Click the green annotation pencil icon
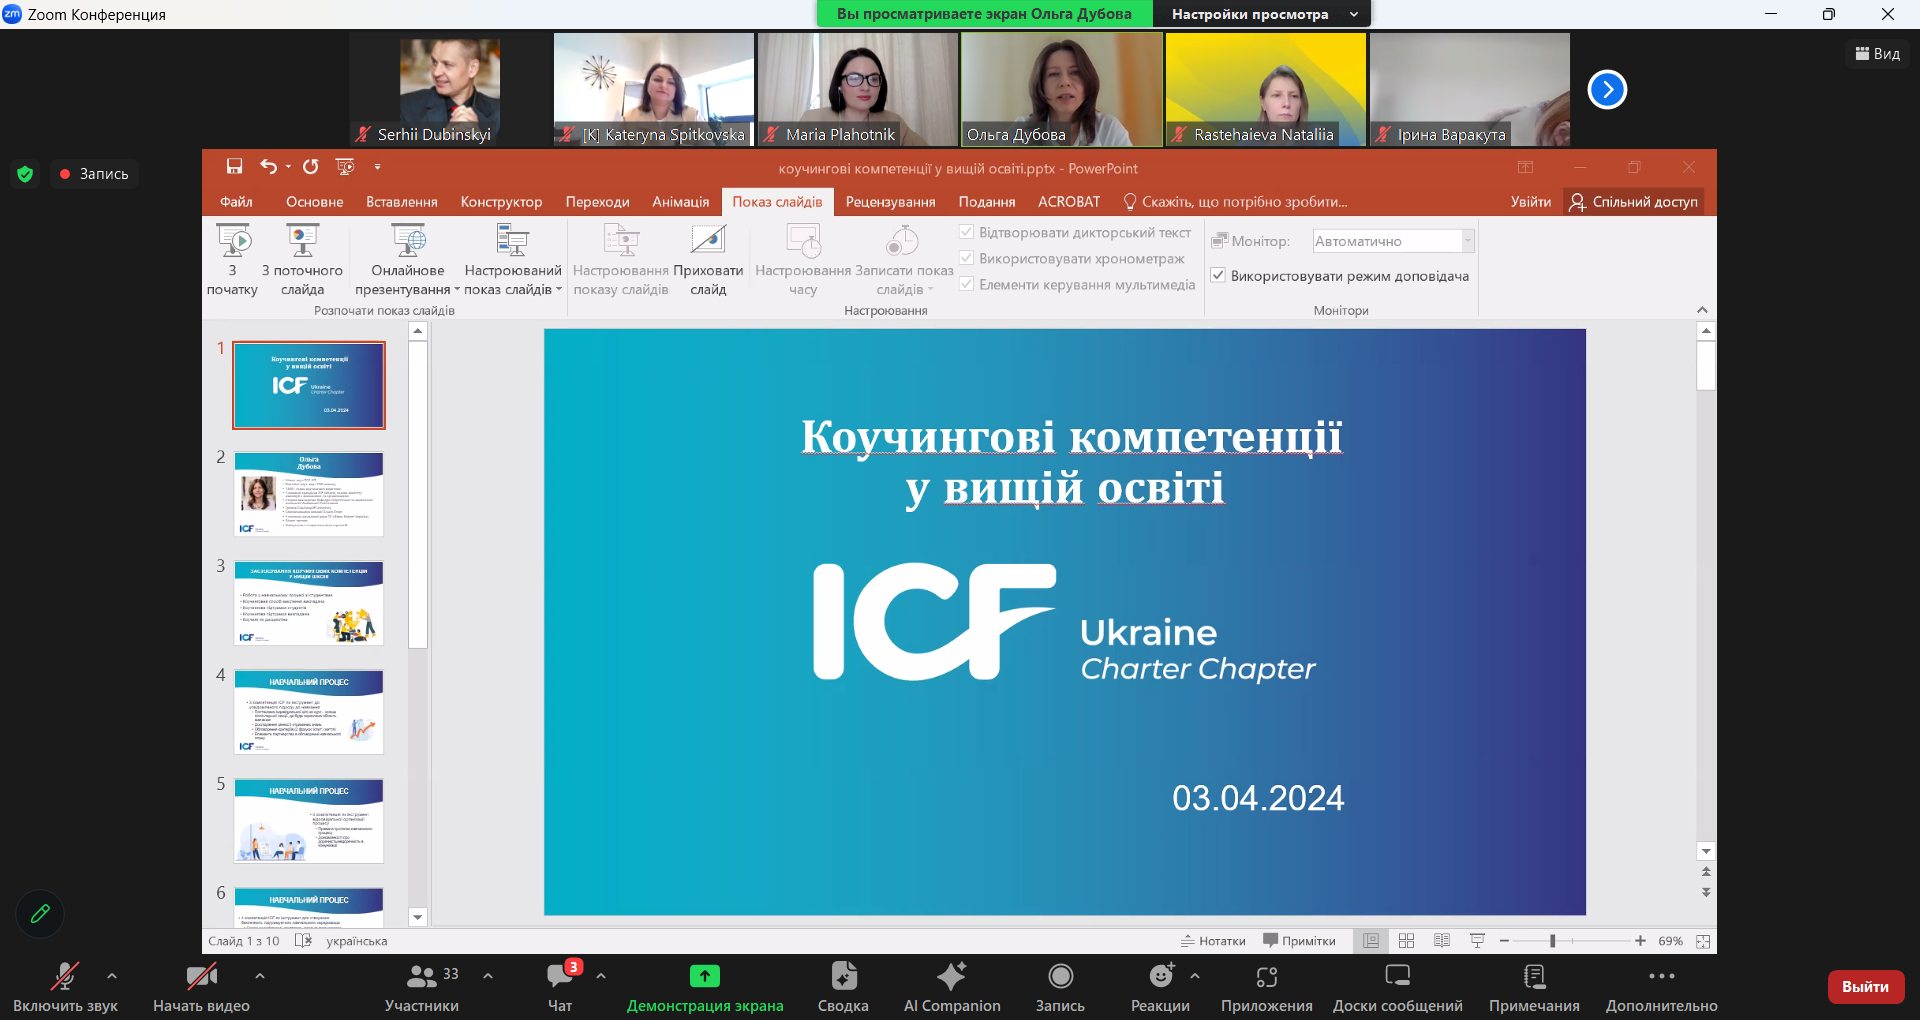The width and height of the screenshot is (1920, 1020). [40, 913]
